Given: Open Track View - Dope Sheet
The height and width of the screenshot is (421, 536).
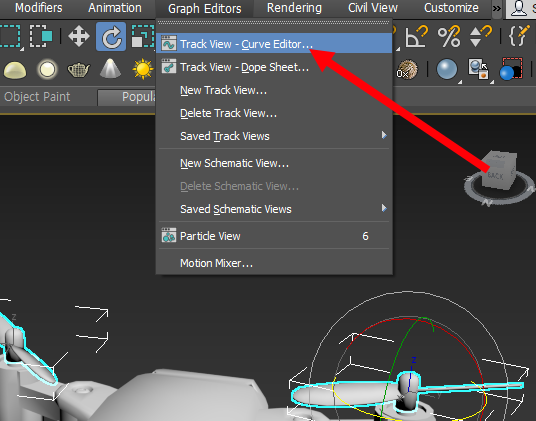Looking at the screenshot, I should (274, 67).
